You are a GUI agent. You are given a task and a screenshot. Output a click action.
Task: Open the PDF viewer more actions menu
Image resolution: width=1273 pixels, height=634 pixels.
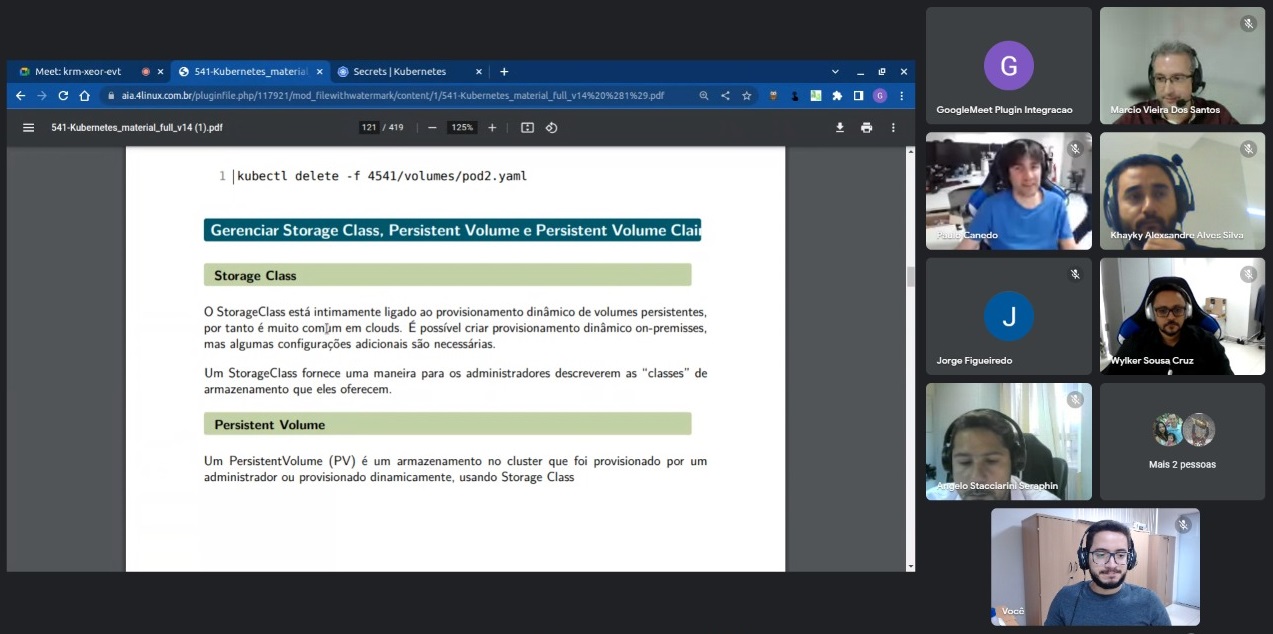893,128
